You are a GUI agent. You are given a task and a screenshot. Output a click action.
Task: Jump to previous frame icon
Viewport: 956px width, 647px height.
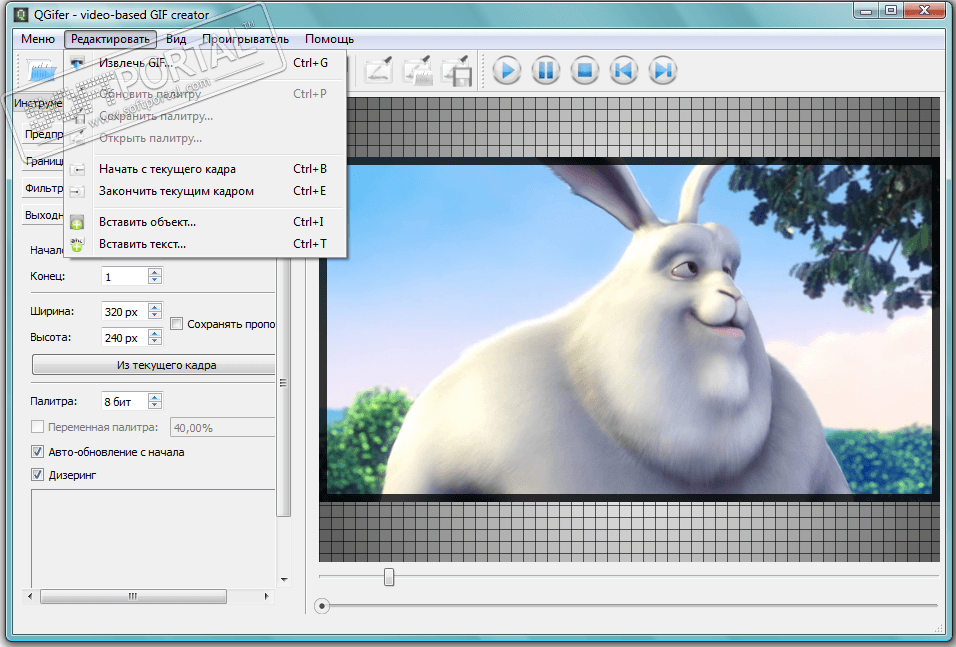coord(623,71)
